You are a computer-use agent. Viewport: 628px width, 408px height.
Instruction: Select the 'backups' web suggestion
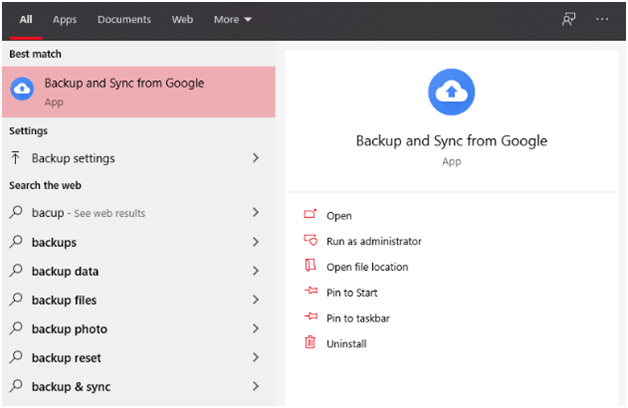(139, 242)
